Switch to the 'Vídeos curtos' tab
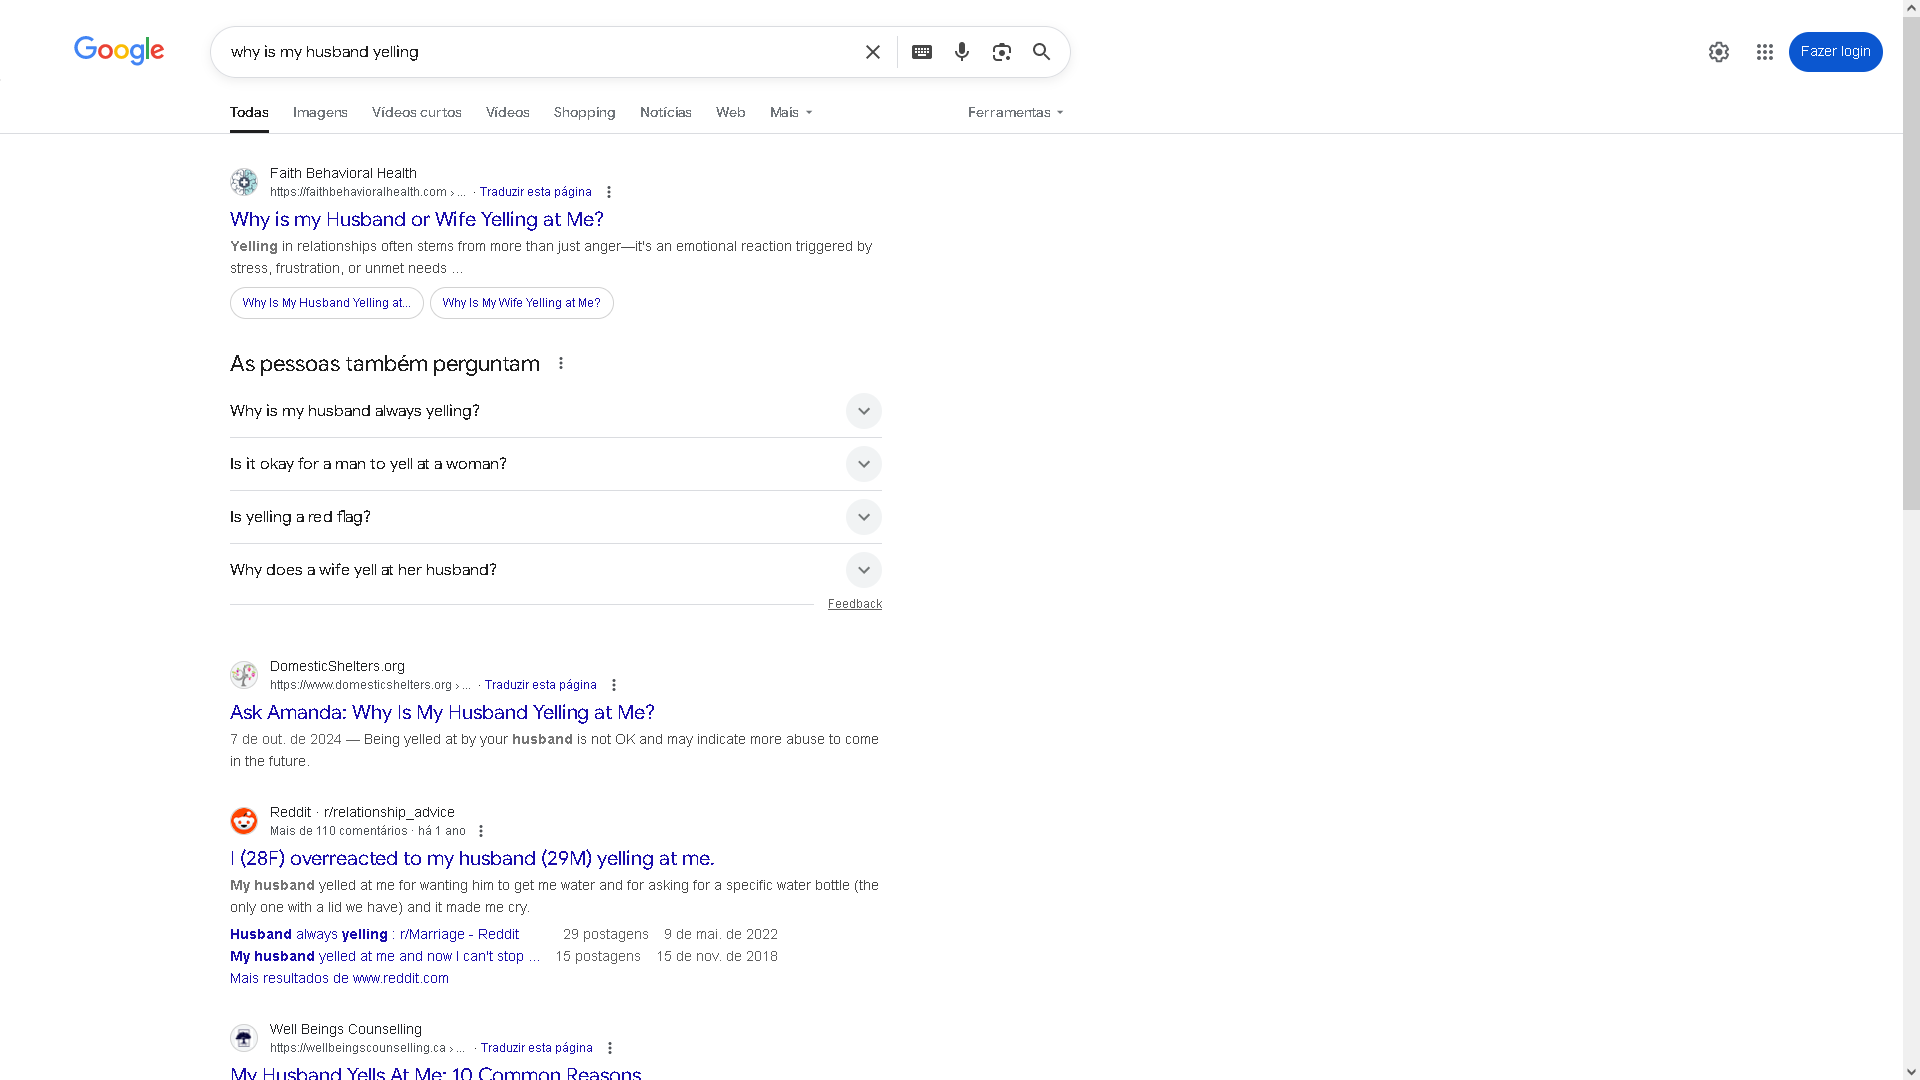 (x=417, y=112)
